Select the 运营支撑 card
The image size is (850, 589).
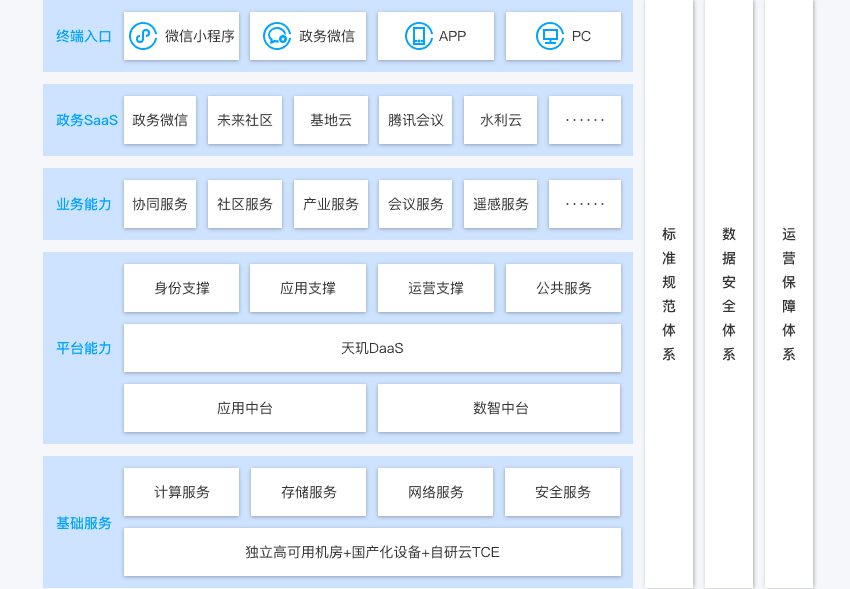436,288
